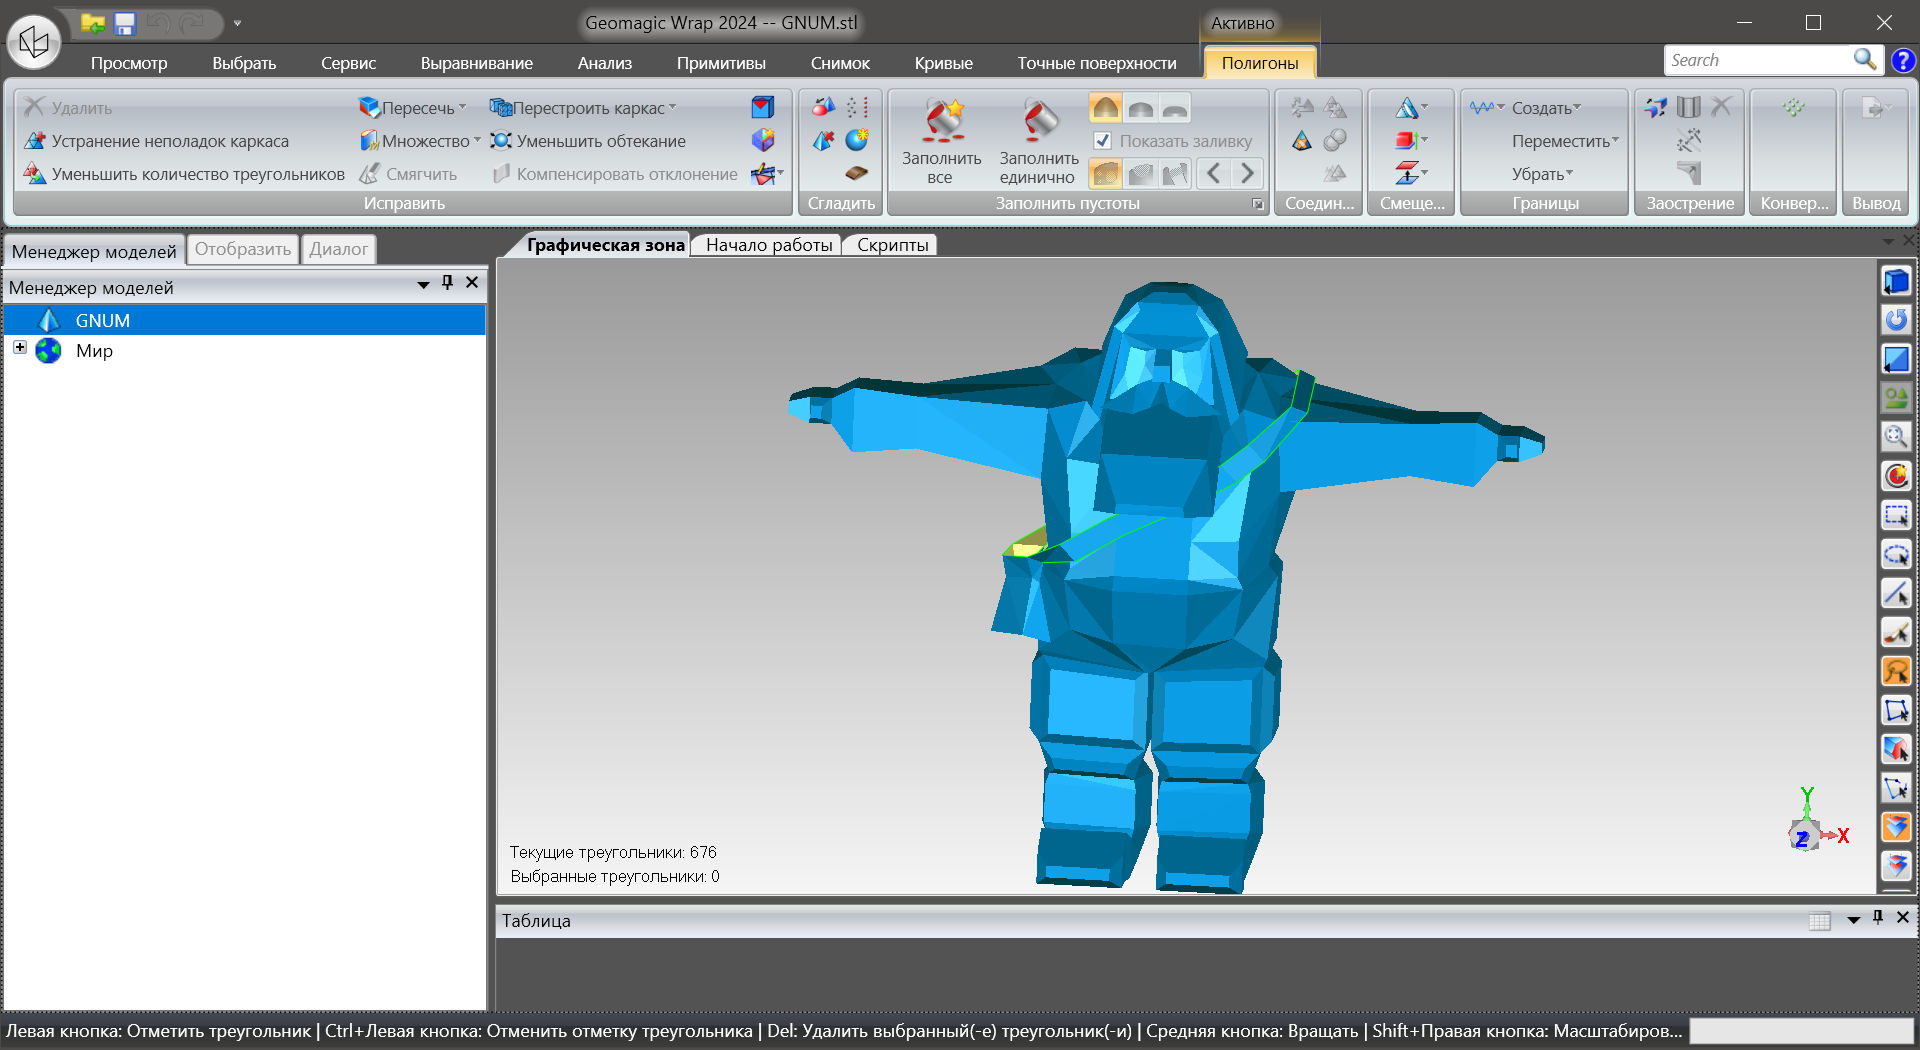Screen dimensions: 1920x1050
Task: Click the Save disk icon in quick toolbar
Action: click(x=124, y=23)
